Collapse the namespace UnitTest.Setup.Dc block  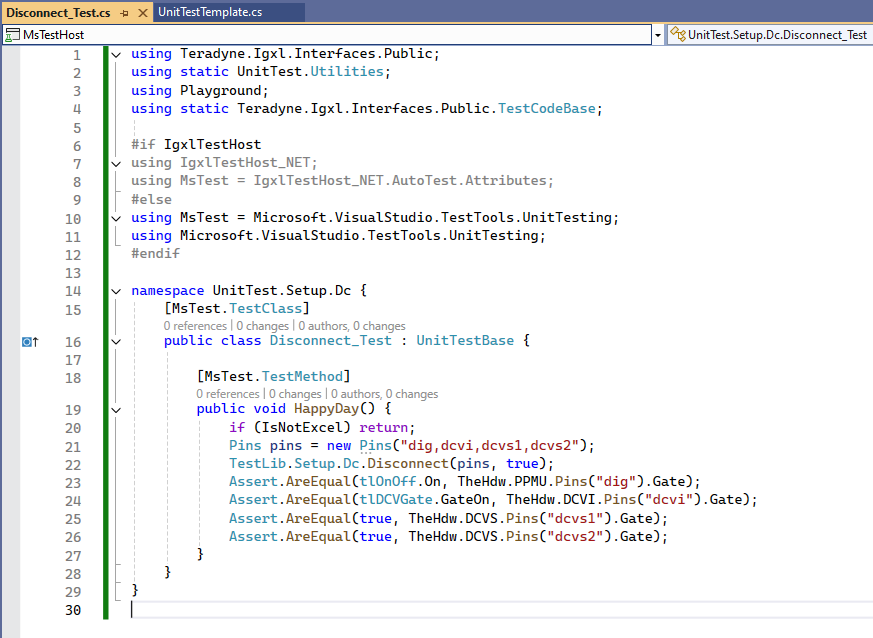[116, 291]
